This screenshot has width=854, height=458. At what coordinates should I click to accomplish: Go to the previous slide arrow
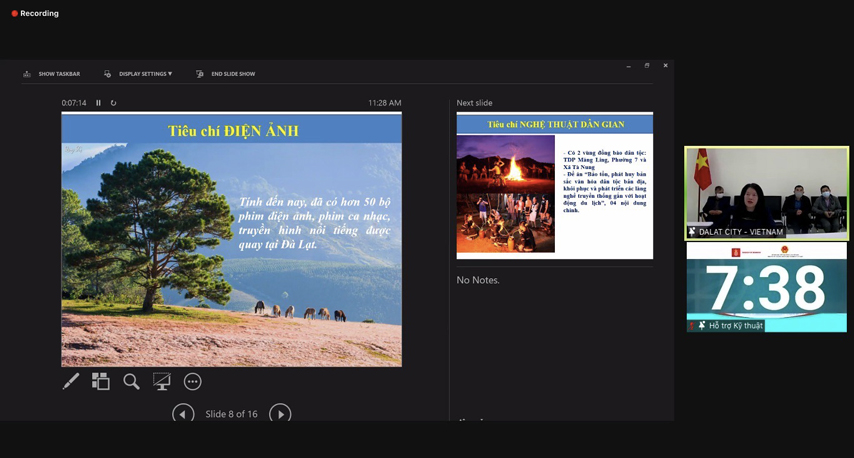pyautogui.click(x=183, y=413)
